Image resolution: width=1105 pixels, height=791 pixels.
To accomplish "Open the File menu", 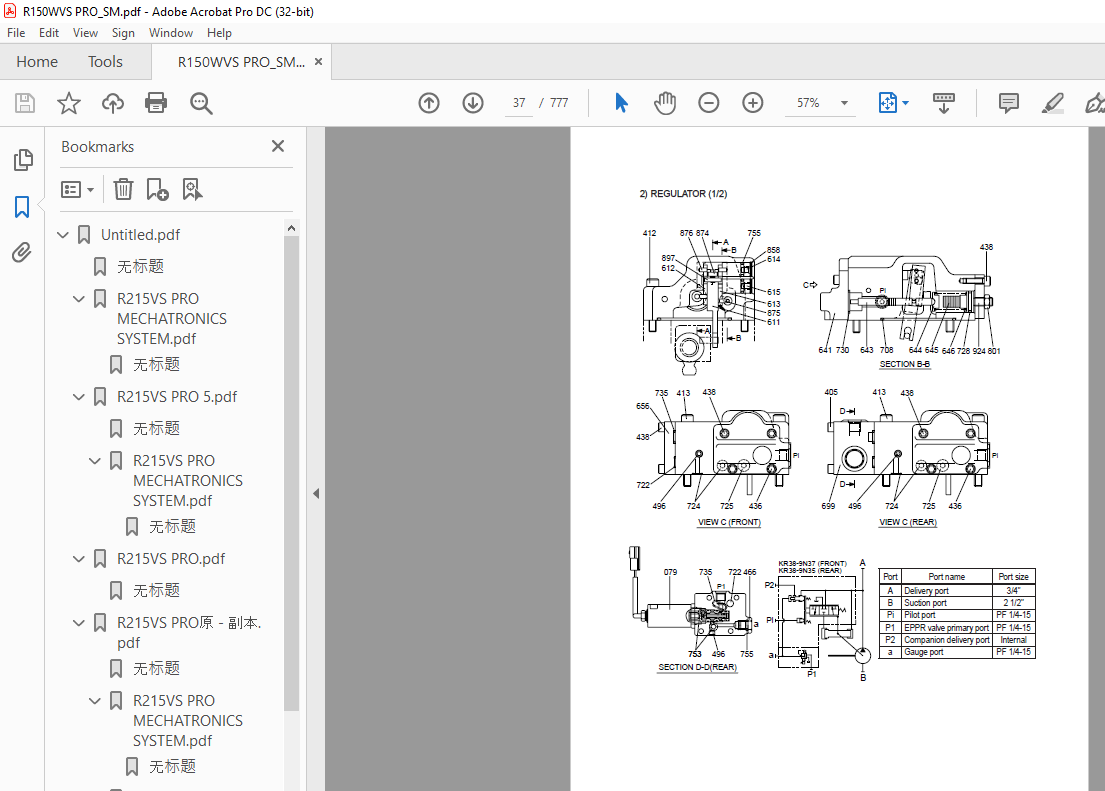I will coord(16,33).
